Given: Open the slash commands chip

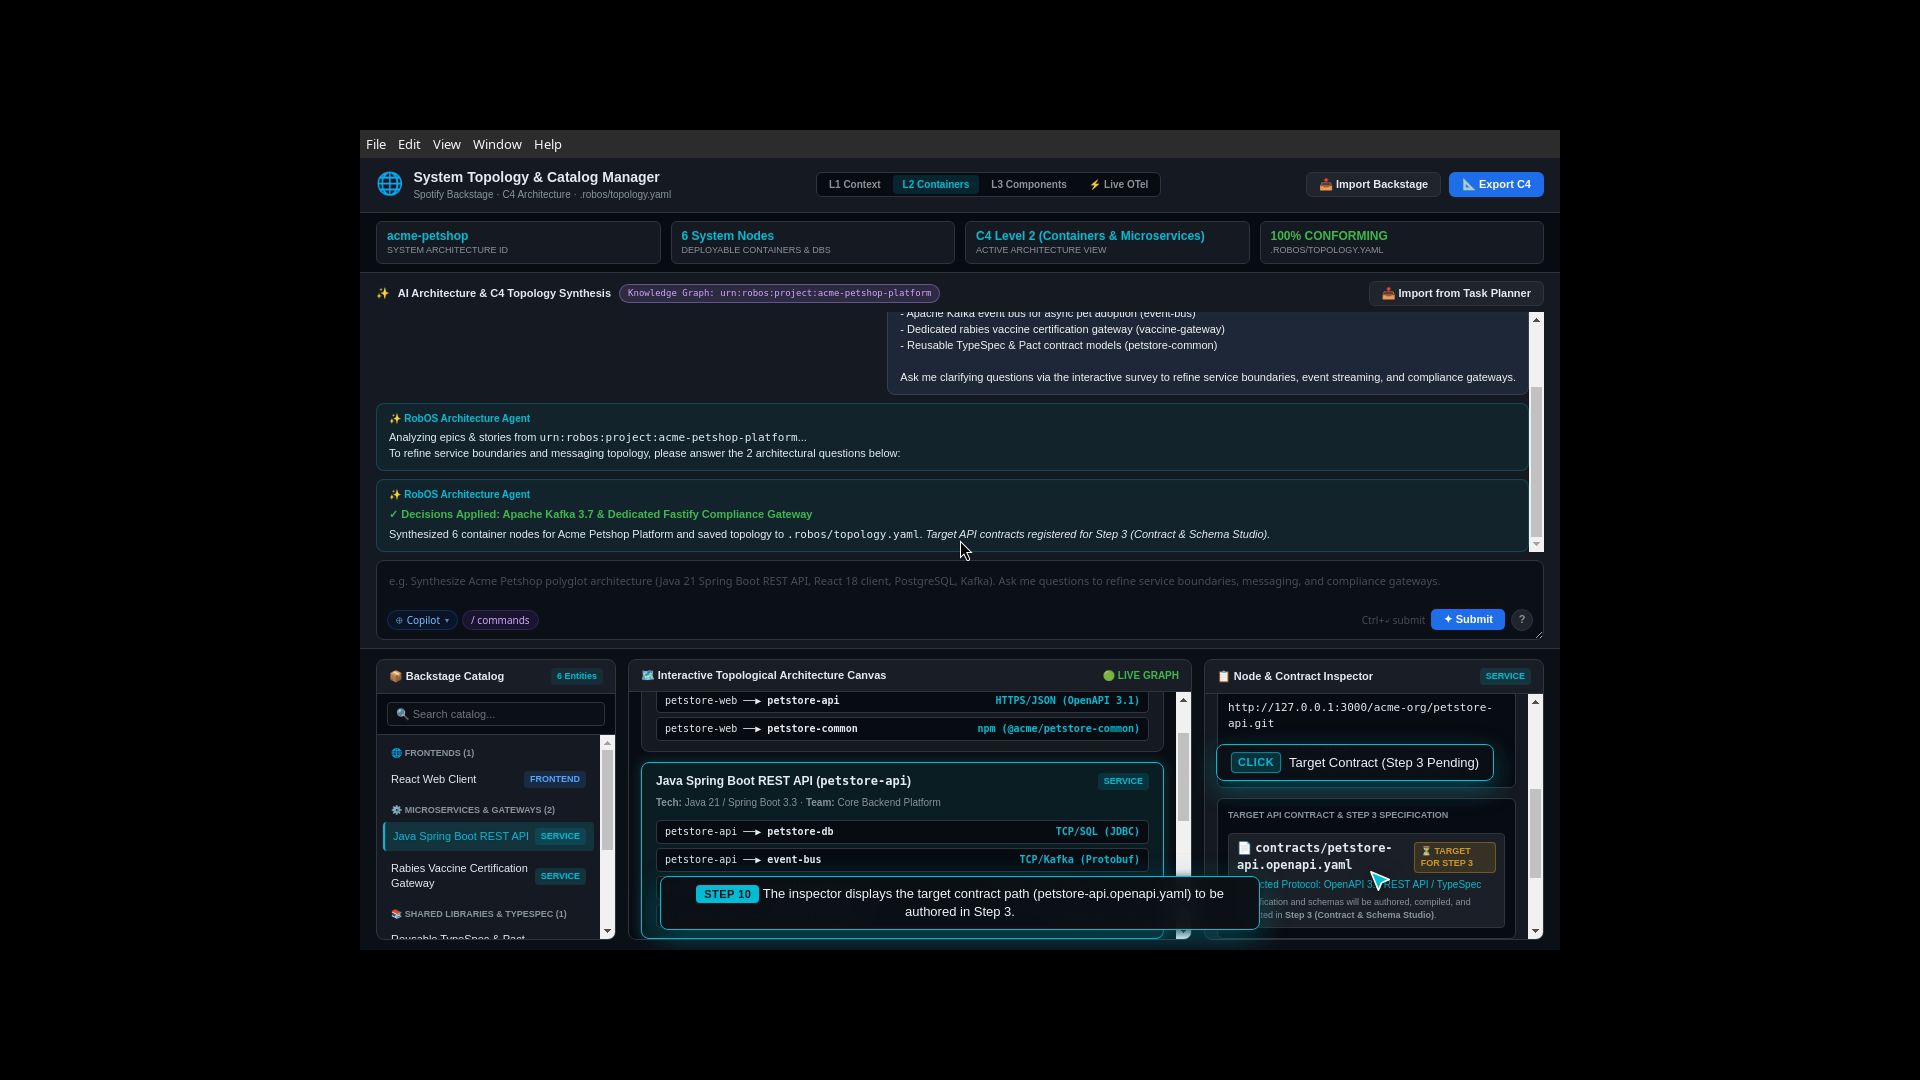Looking at the screenshot, I should pos(500,621).
